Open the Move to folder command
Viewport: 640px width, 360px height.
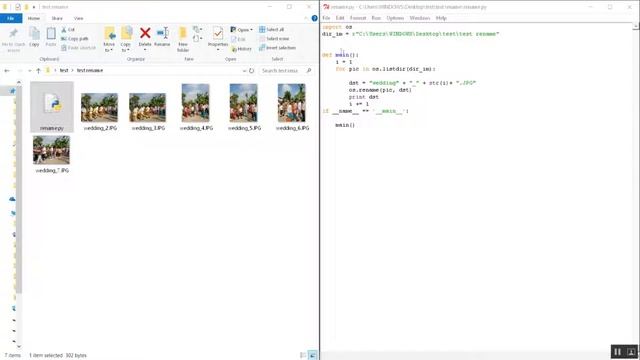[109, 39]
